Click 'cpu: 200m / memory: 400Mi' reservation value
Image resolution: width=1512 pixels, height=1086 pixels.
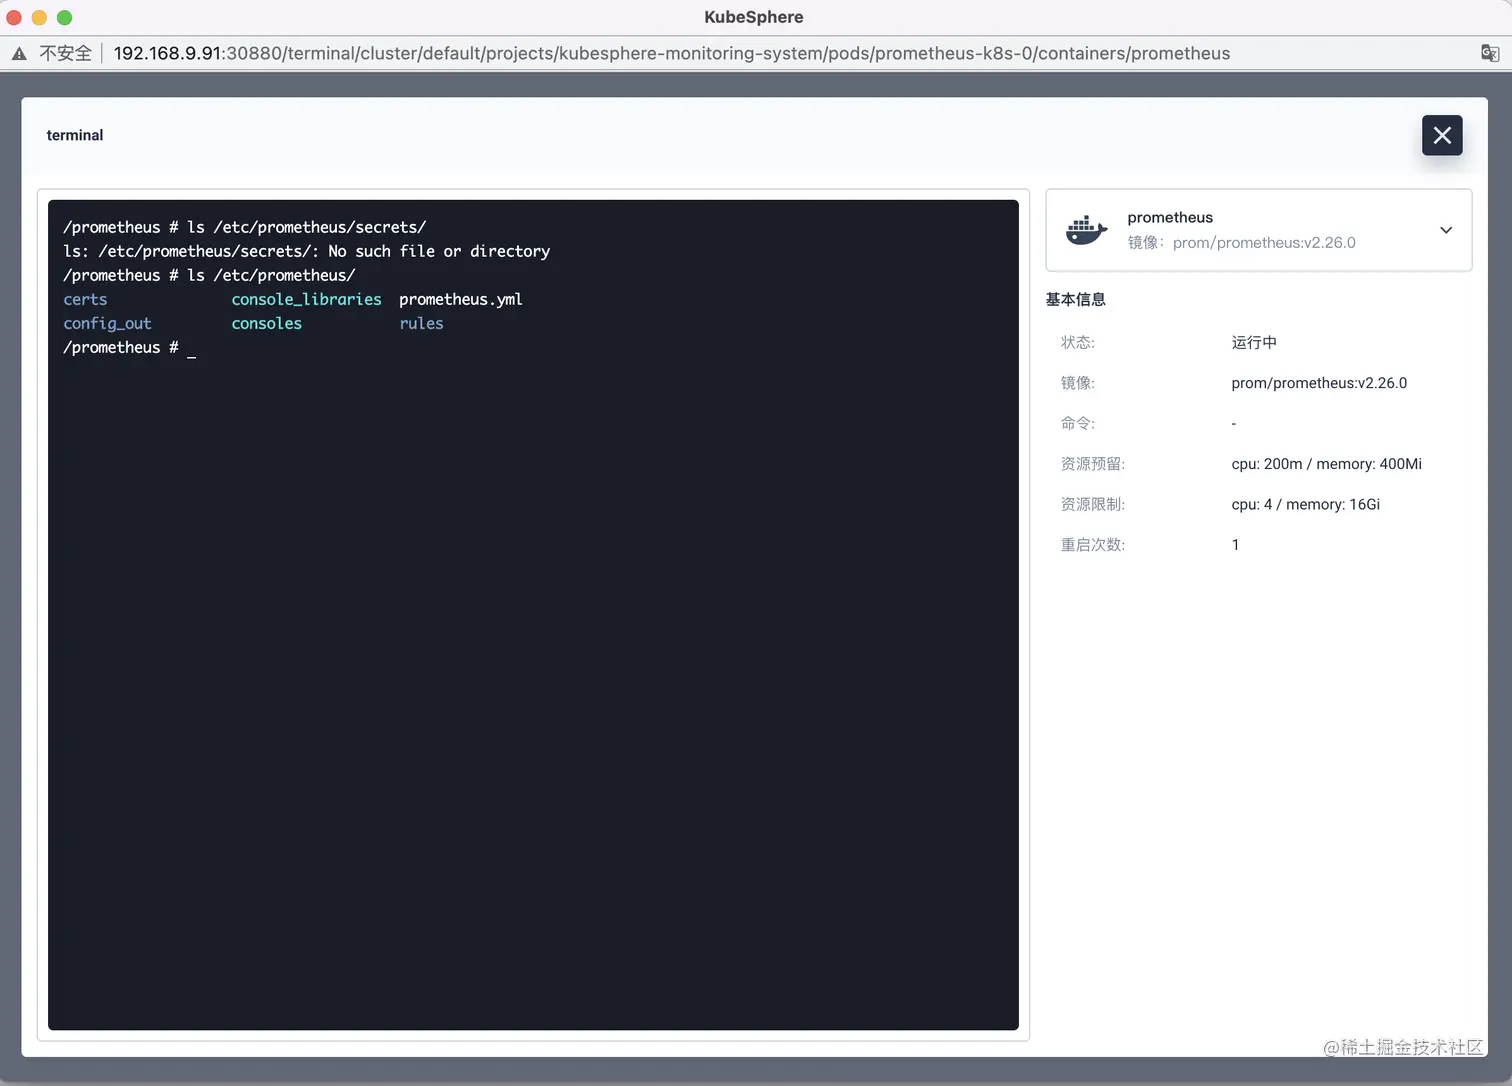(1326, 464)
